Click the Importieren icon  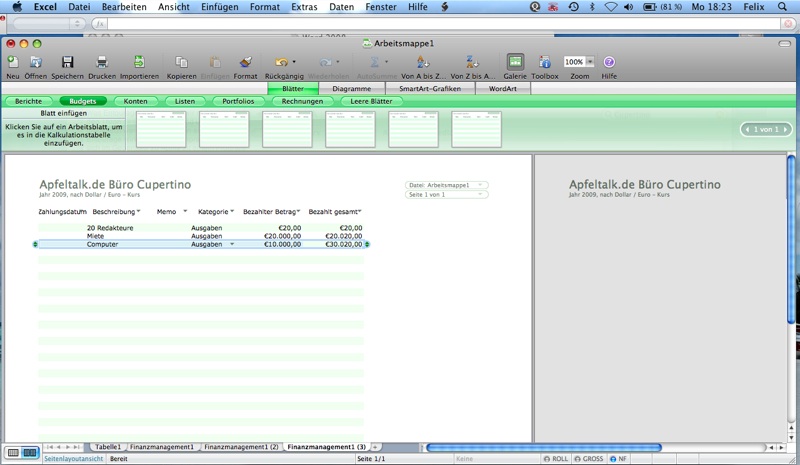click(139, 62)
